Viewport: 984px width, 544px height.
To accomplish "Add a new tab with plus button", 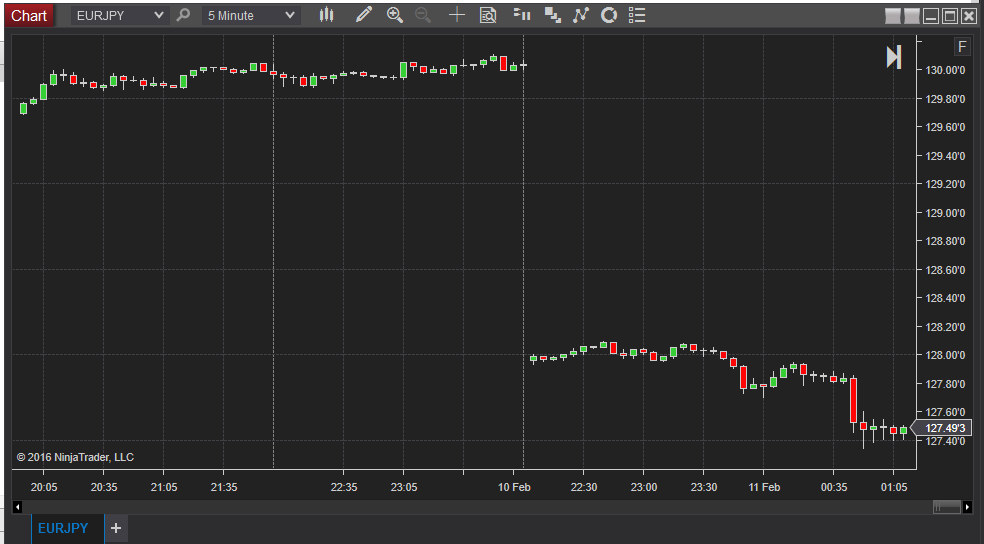I will click(x=116, y=528).
